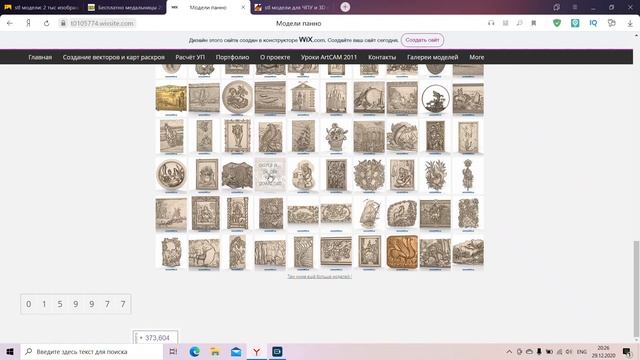
Task: Open the taskbar clock and date
Action: 603,351
